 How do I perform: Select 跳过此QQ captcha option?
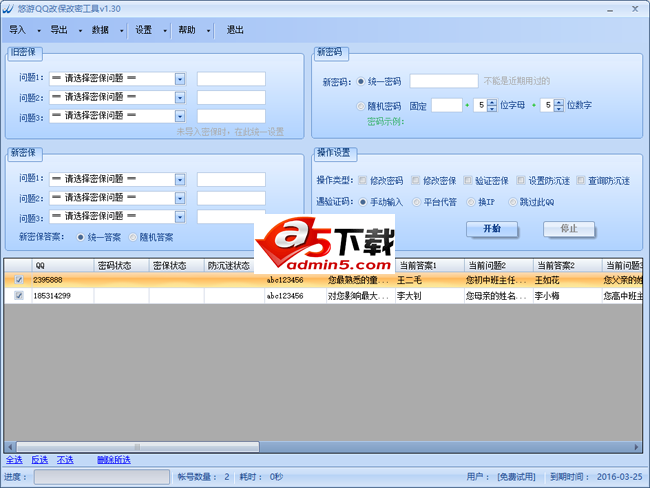pos(513,202)
